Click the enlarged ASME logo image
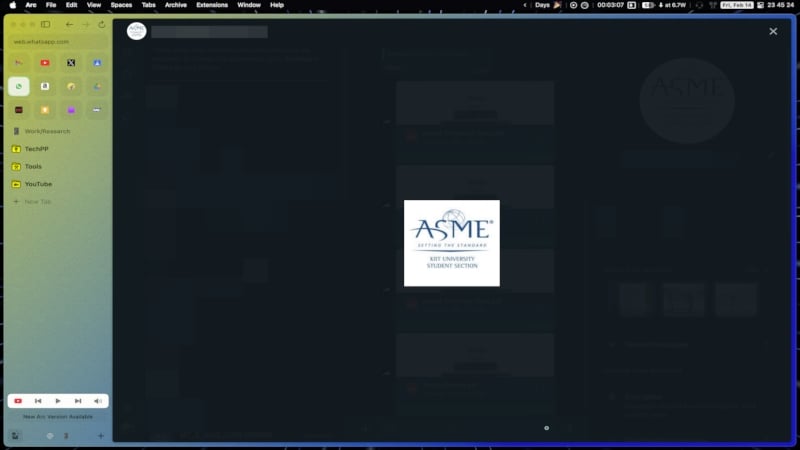The width and height of the screenshot is (800, 450). tap(452, 243)
